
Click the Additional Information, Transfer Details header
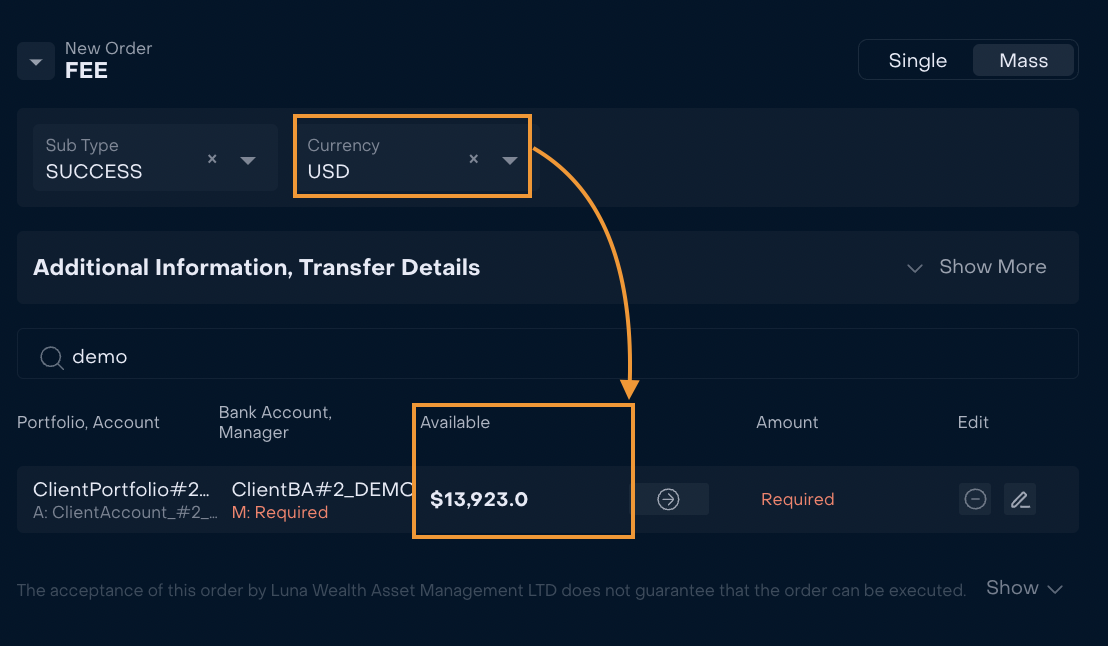(x=257, y=267)
